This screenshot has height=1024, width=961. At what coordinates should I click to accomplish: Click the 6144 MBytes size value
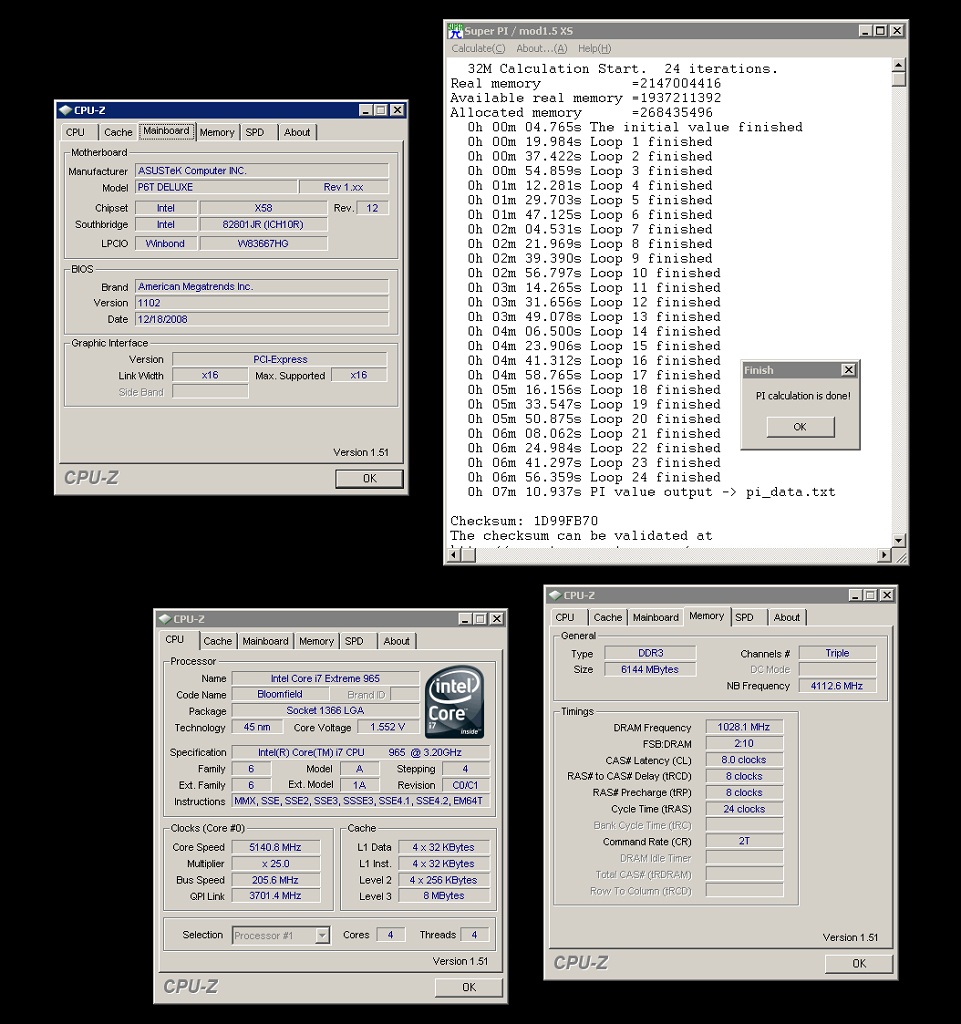tap(650, 669)
